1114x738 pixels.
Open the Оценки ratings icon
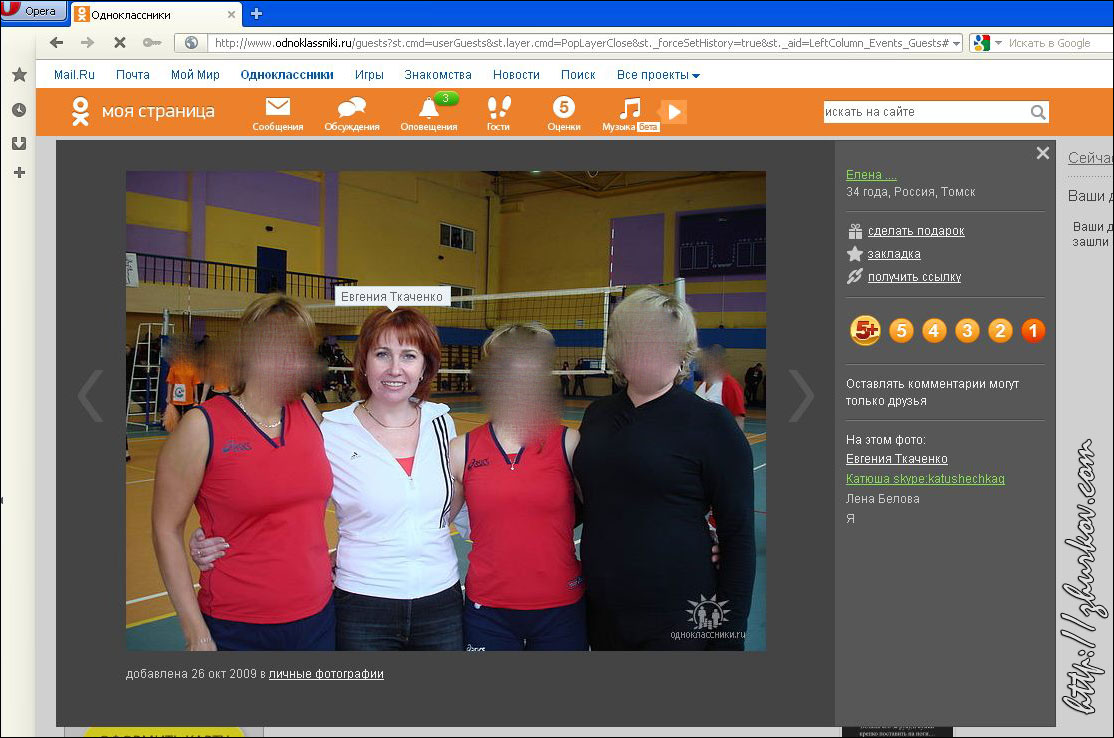pyautogui.click(x=564, y=108)
